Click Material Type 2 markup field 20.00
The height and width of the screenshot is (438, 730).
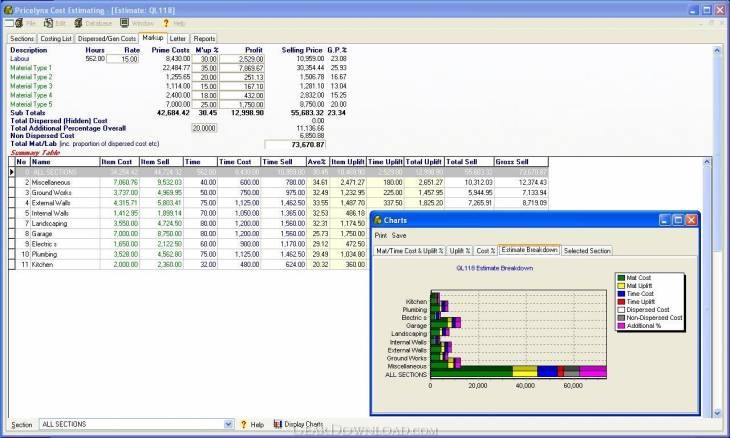click(205, 77)
